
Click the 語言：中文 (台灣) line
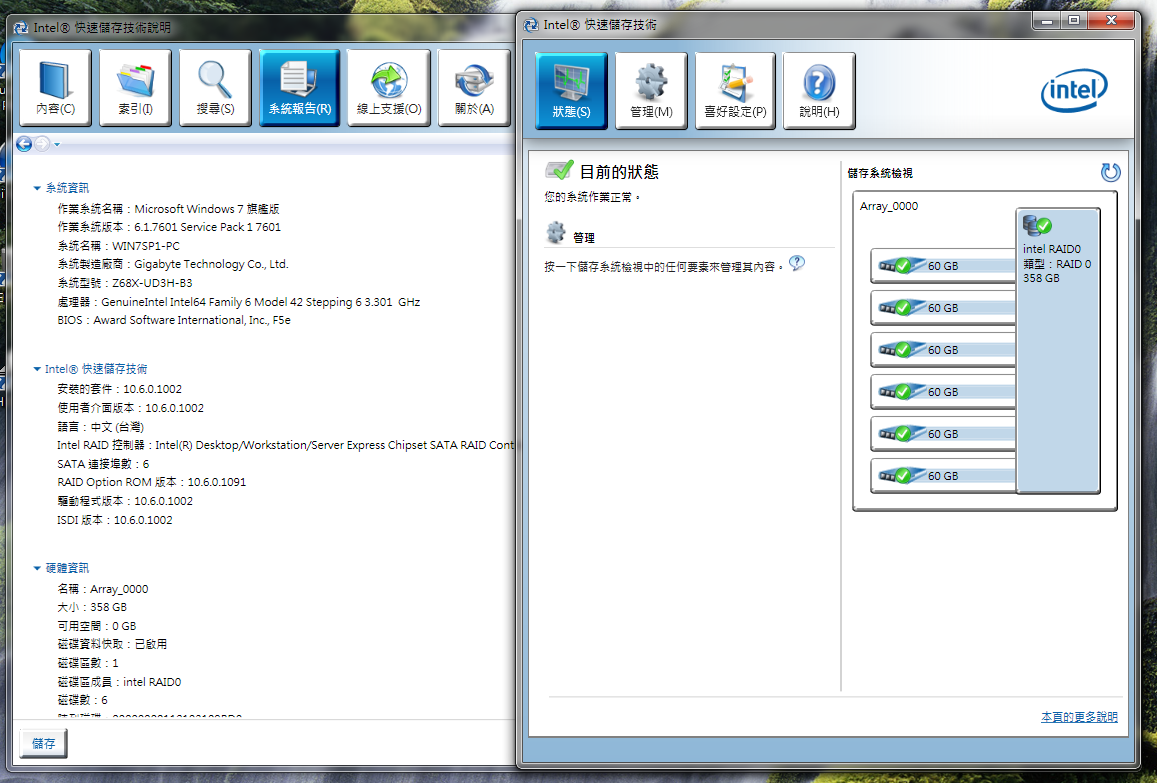click(100, 427)
